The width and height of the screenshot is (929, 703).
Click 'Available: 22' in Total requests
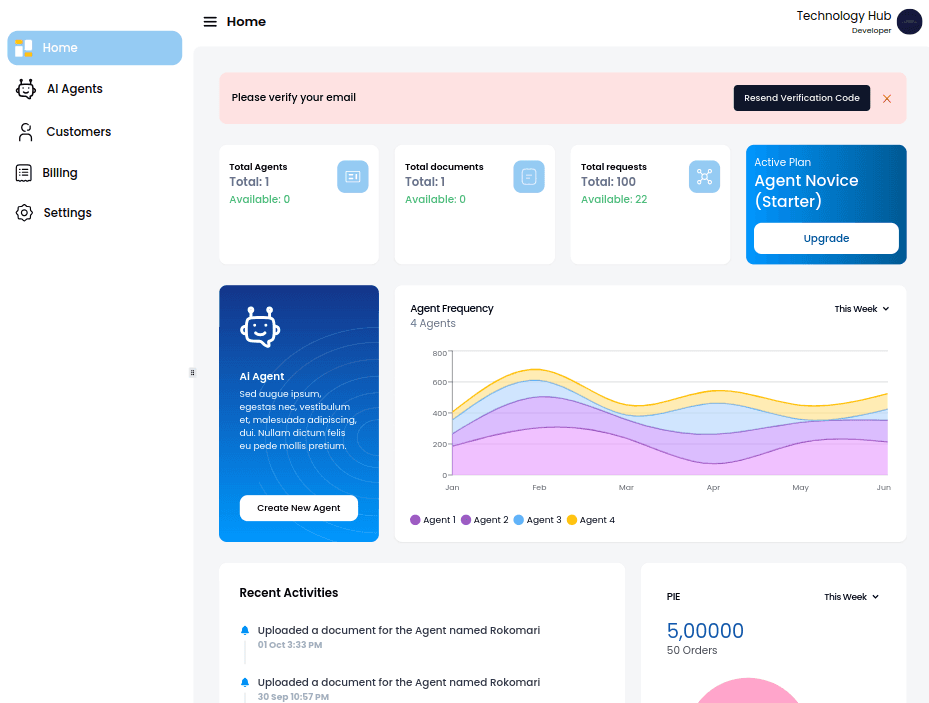coord(614,200)
